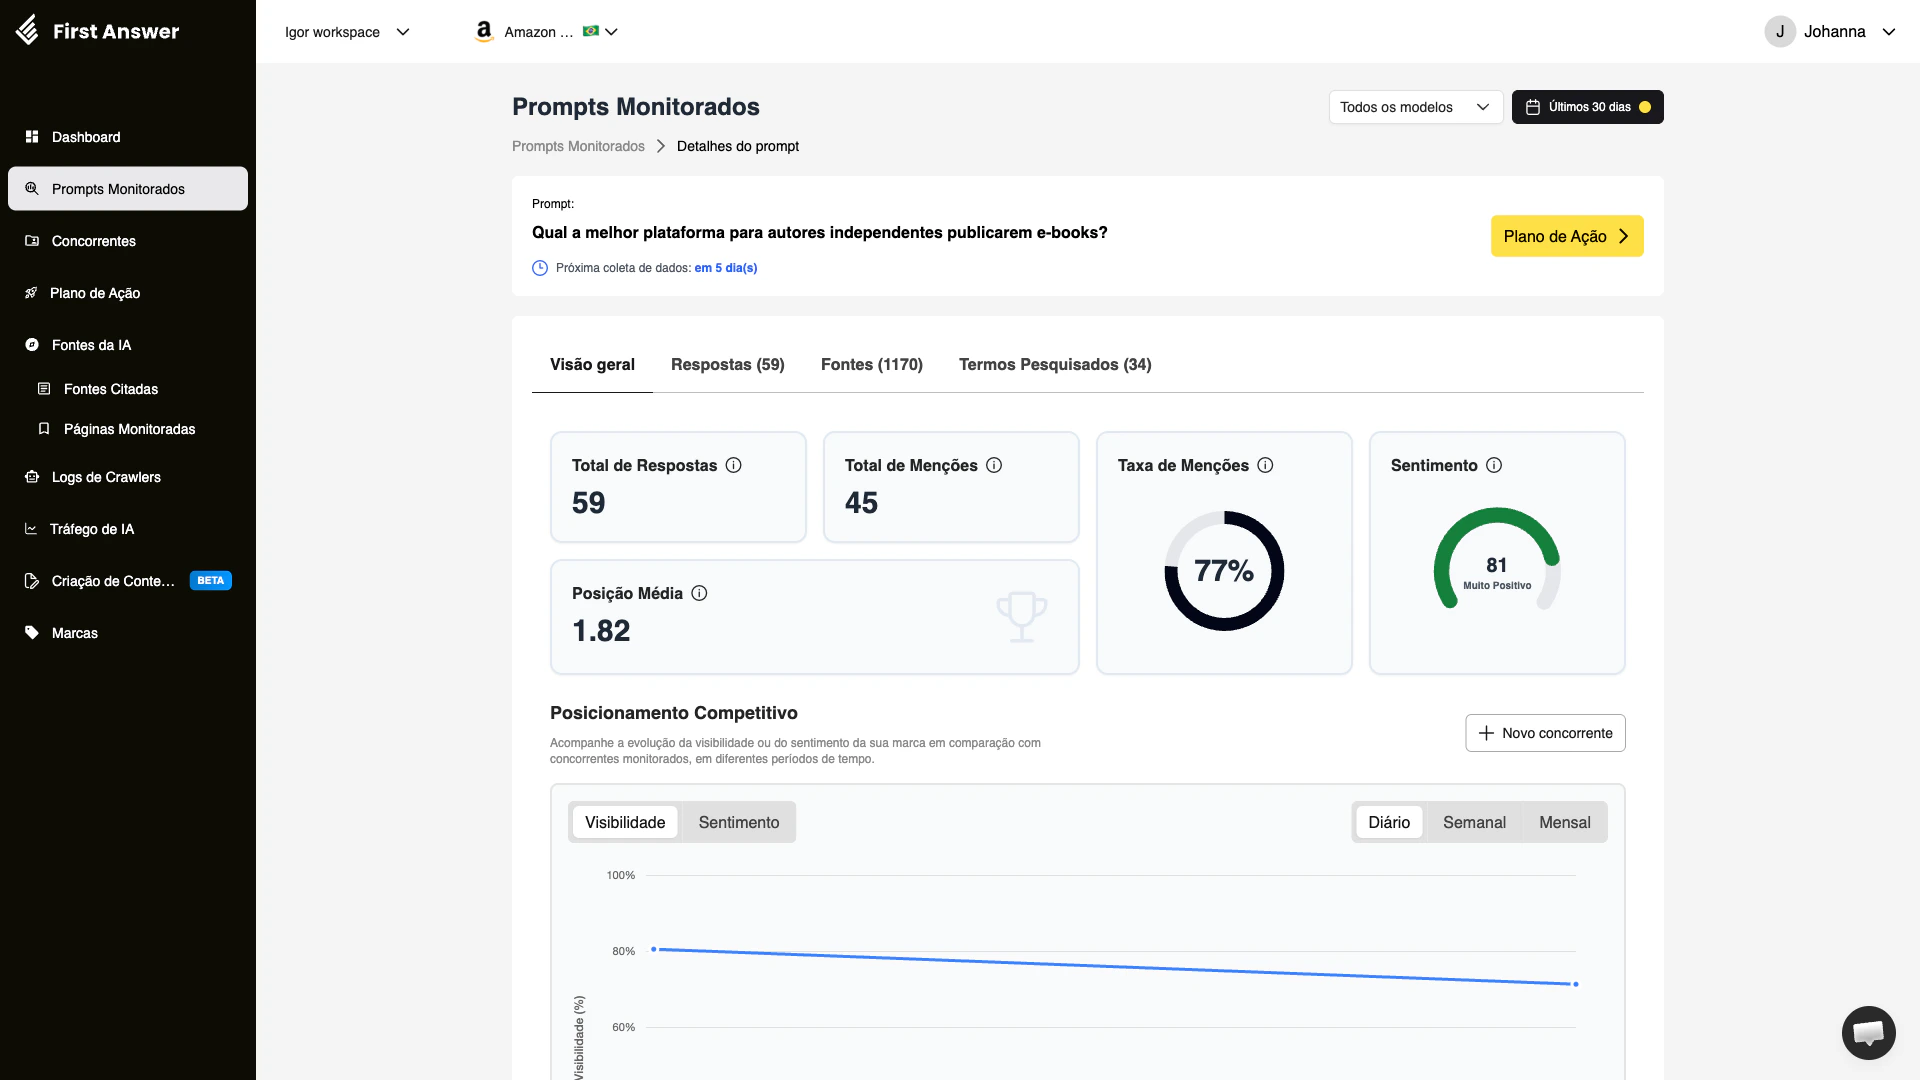Select the Concorrentes sidebar icon

[x=31, y=241]
